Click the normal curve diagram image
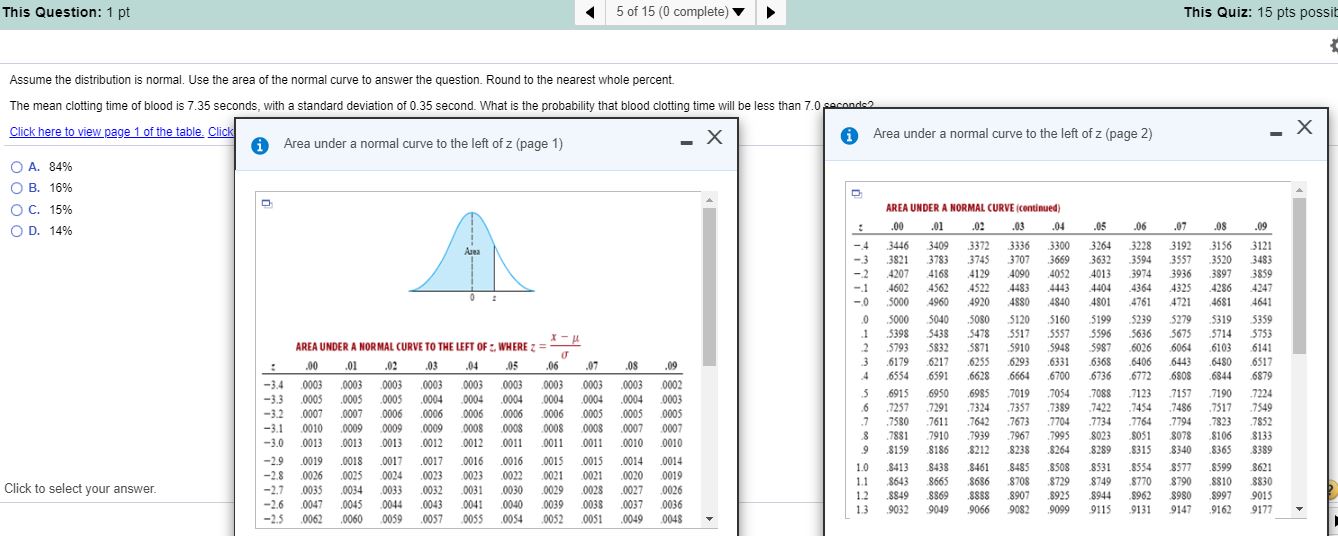Image resolution: width=1338 pixels, height=536 pixels. tap(471, 260)
